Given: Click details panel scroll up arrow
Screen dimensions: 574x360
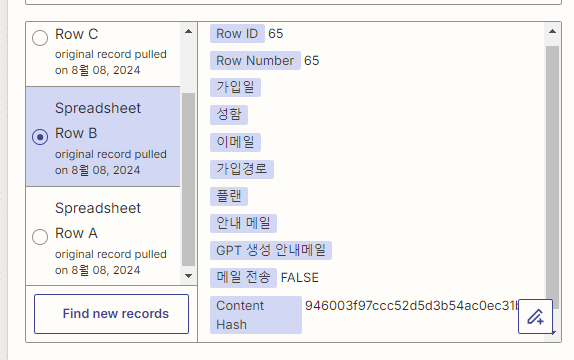Looking at the screenshot, I should click(x=552, y=31).
